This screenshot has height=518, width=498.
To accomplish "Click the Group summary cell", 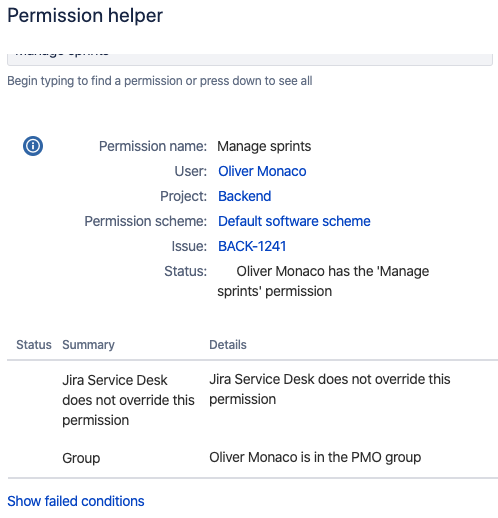I will point(81,458).
